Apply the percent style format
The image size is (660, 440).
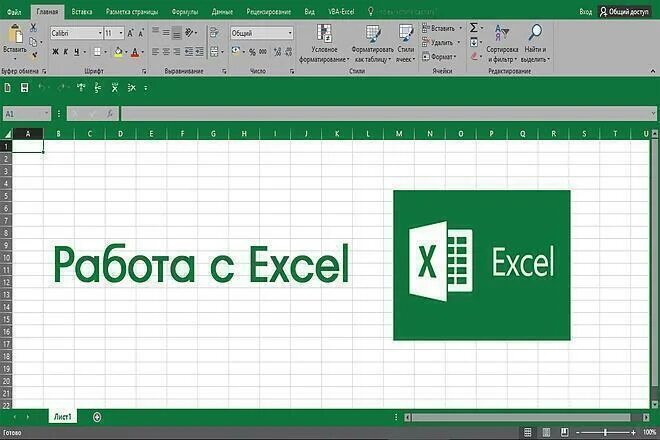252,52
